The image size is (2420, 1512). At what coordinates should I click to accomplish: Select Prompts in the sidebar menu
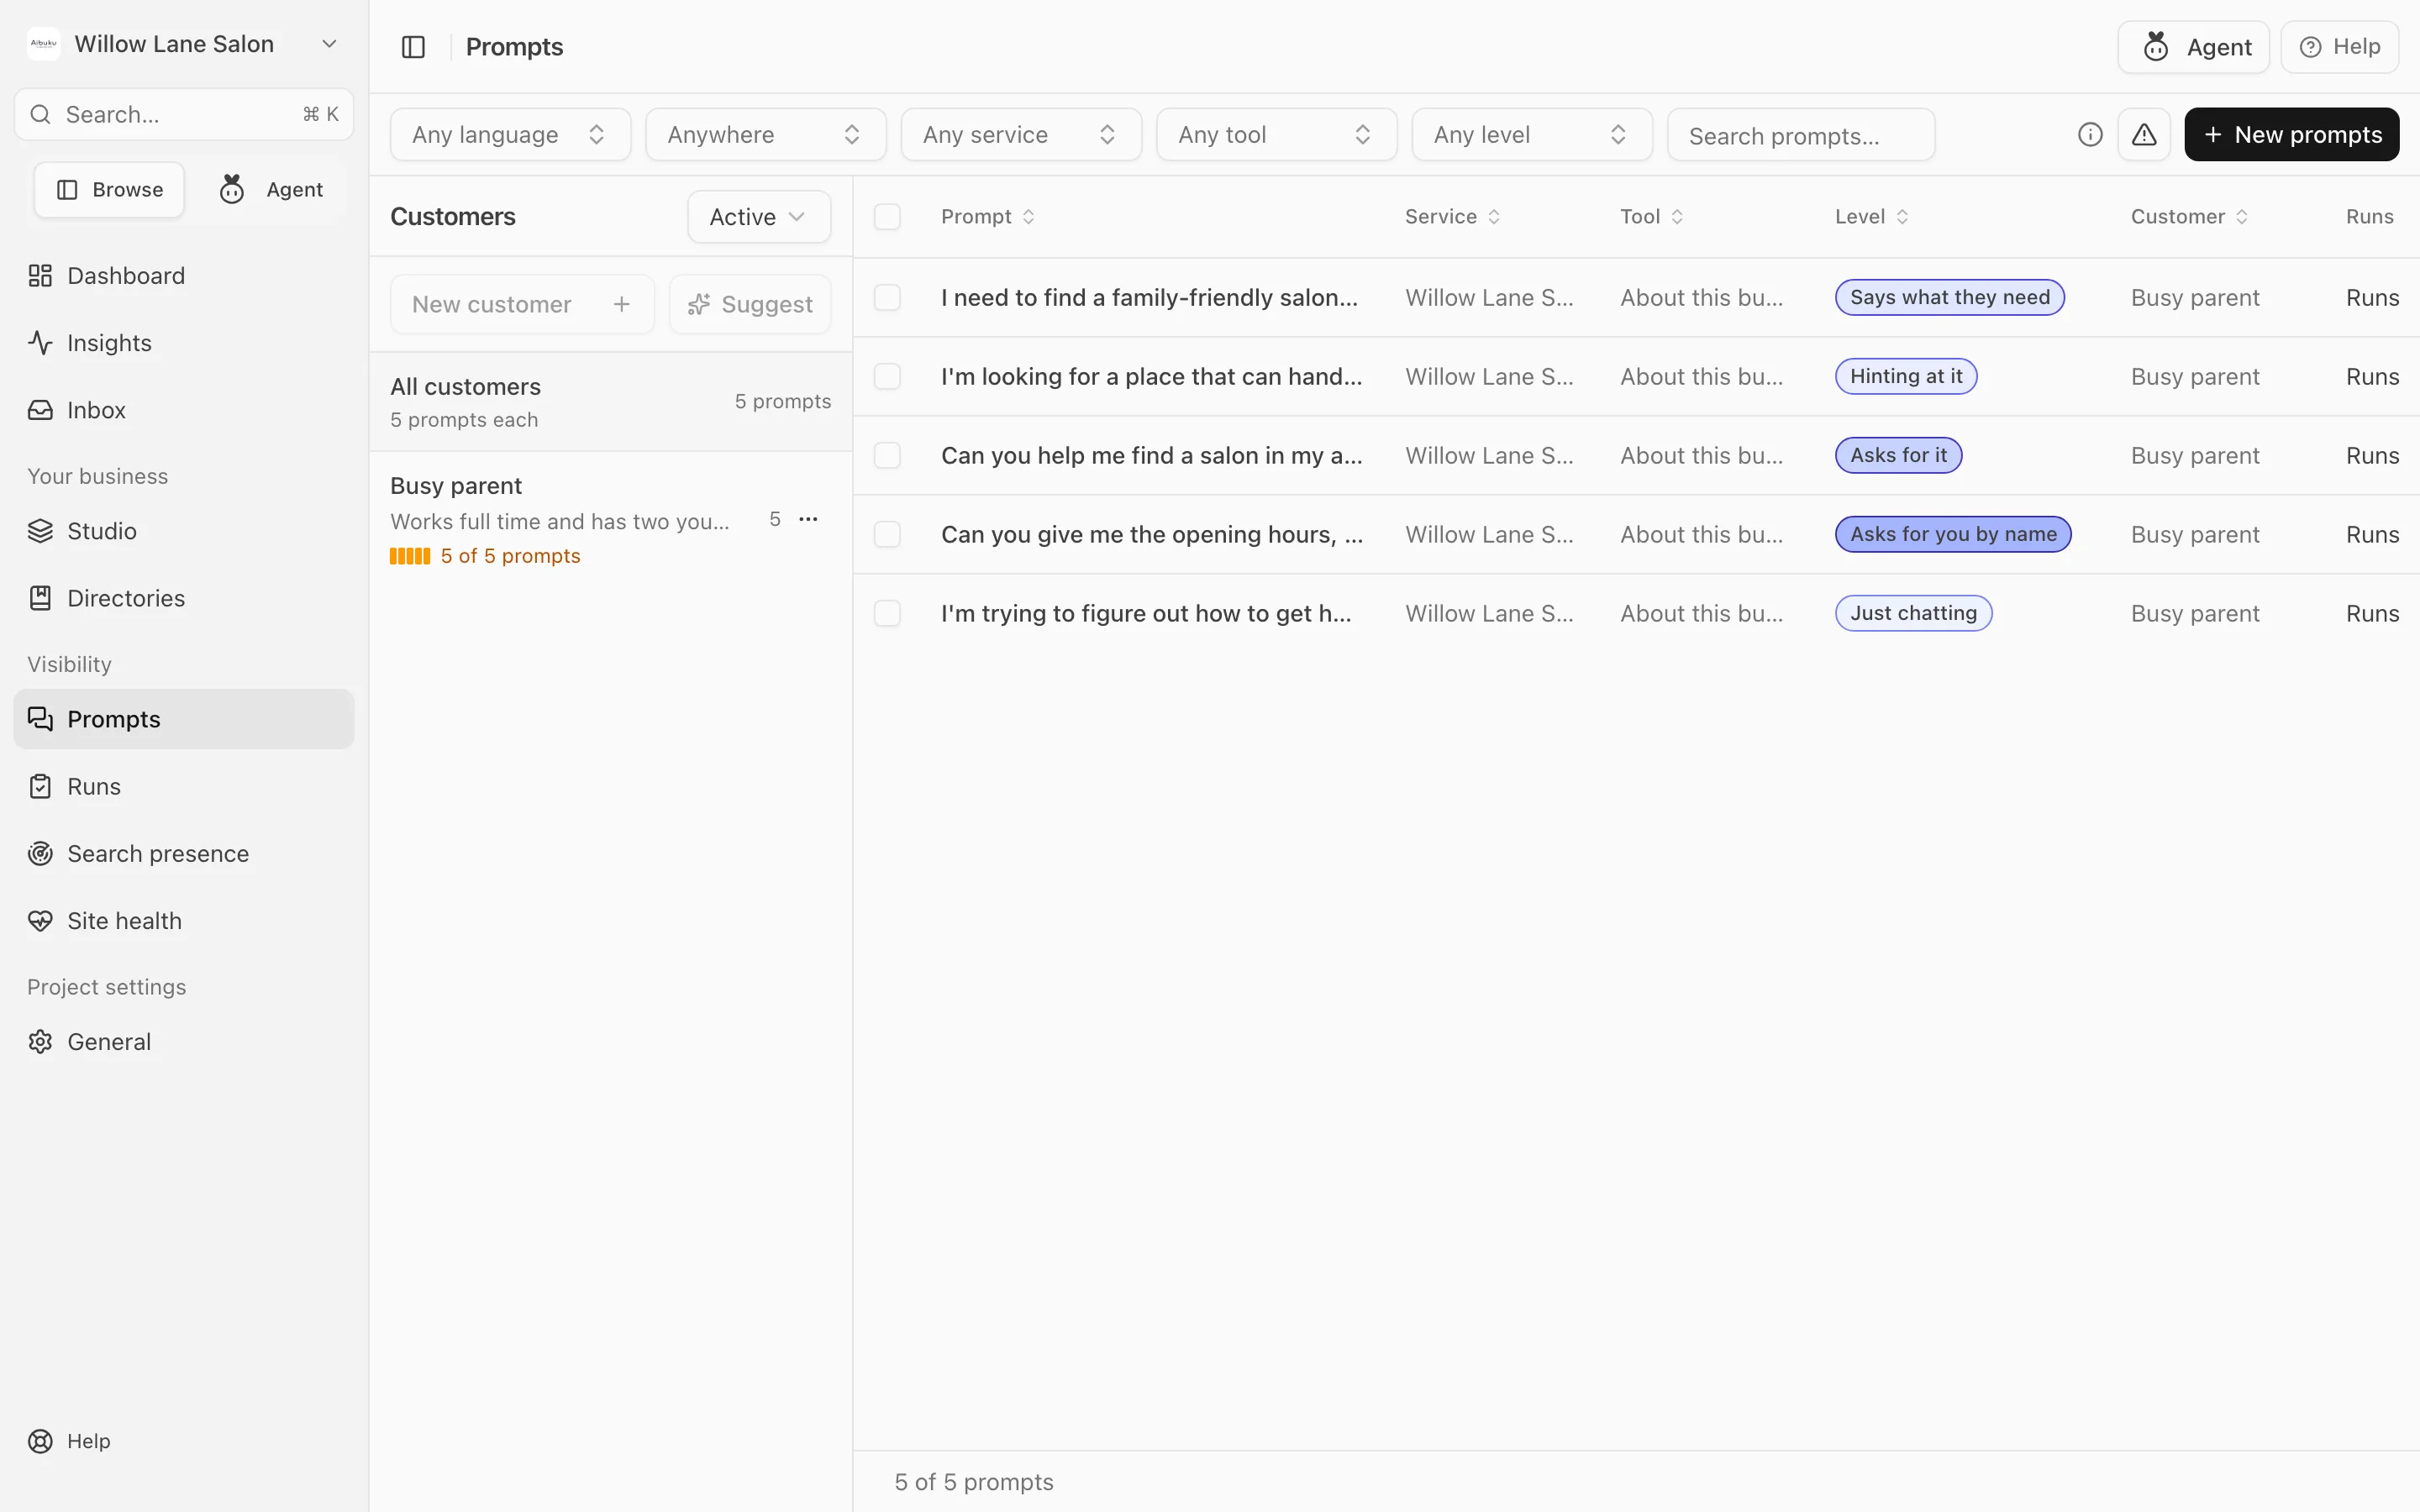coord(184,719)
